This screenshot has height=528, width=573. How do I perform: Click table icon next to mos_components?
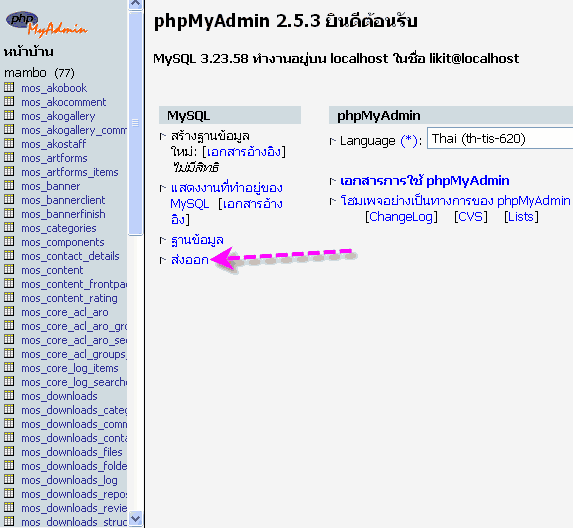tap(9, 242)
